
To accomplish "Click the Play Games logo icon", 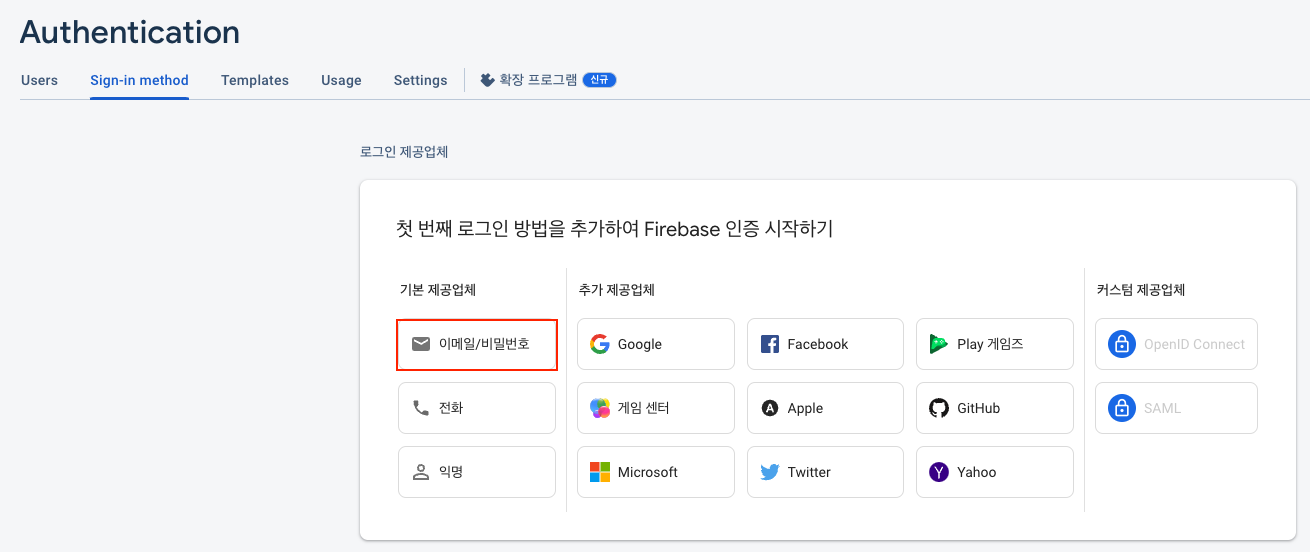I will click(939, 344).
